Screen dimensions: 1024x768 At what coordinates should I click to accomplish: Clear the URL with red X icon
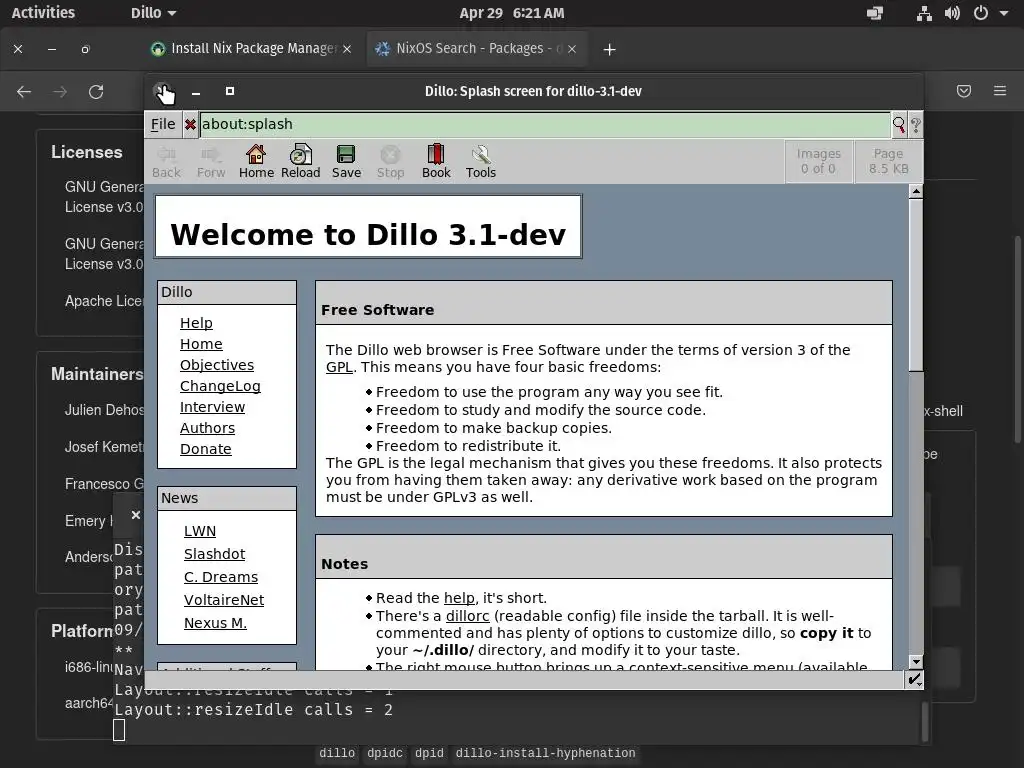[x=190, y=124]
